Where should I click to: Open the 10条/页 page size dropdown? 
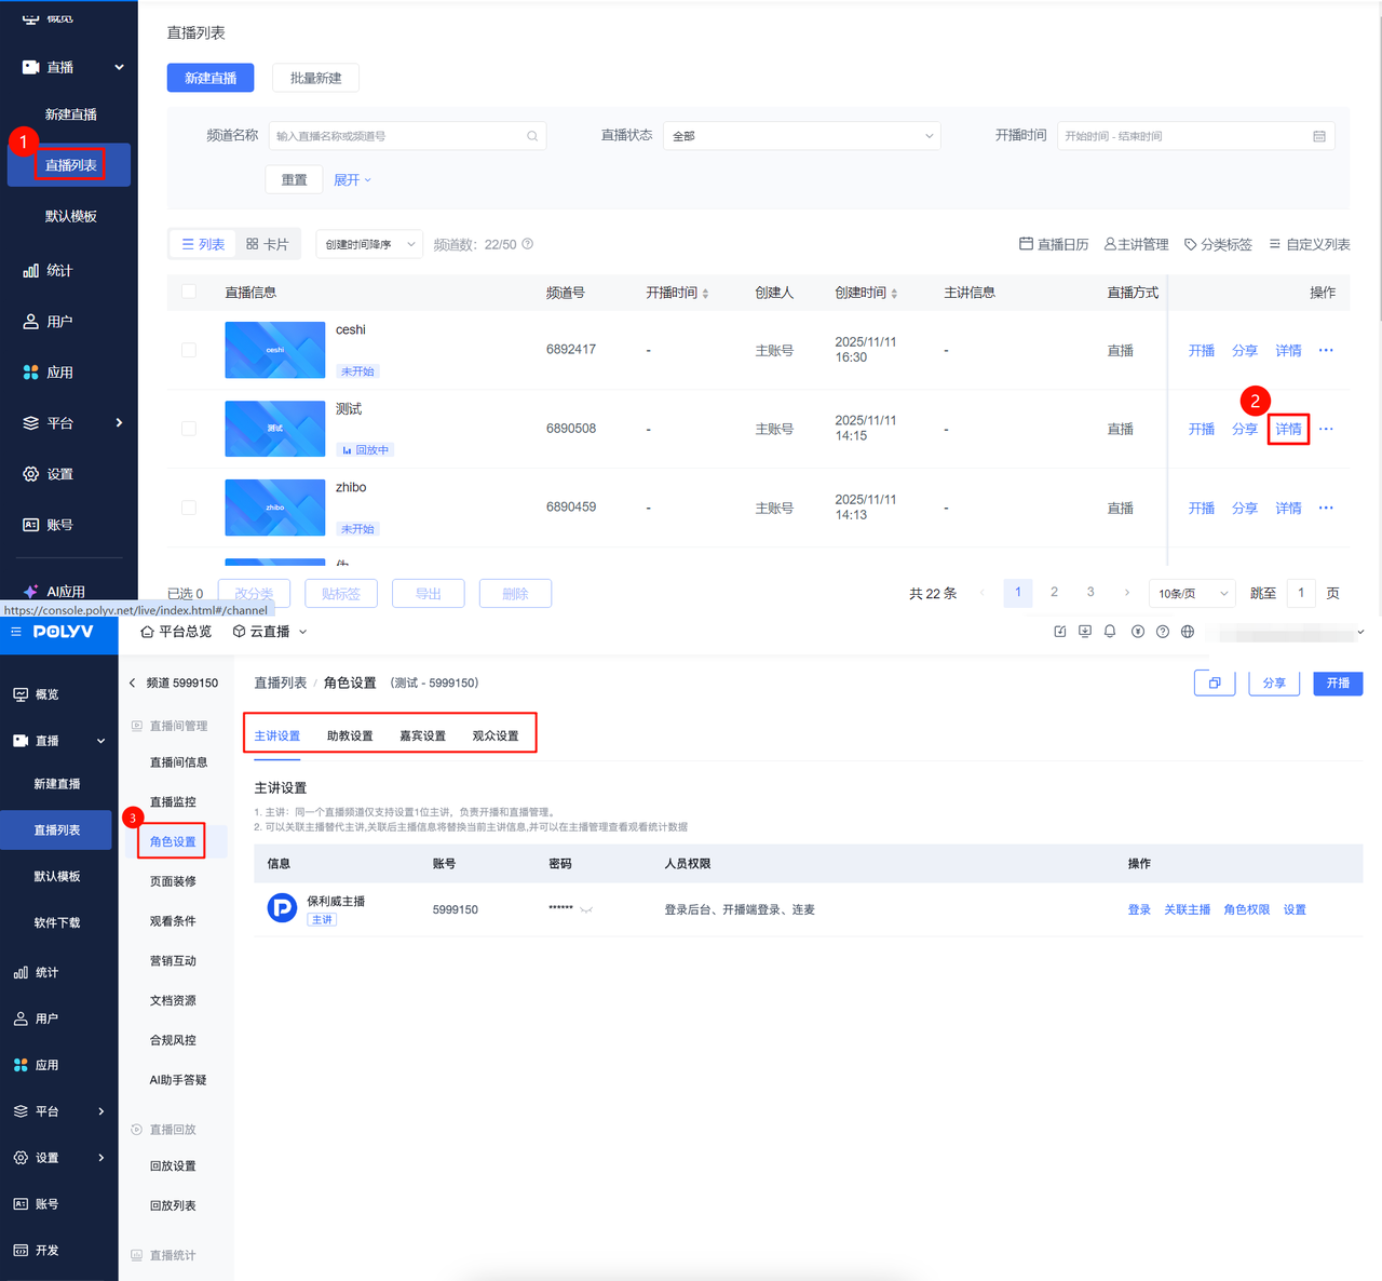[x=1192, y=593]
